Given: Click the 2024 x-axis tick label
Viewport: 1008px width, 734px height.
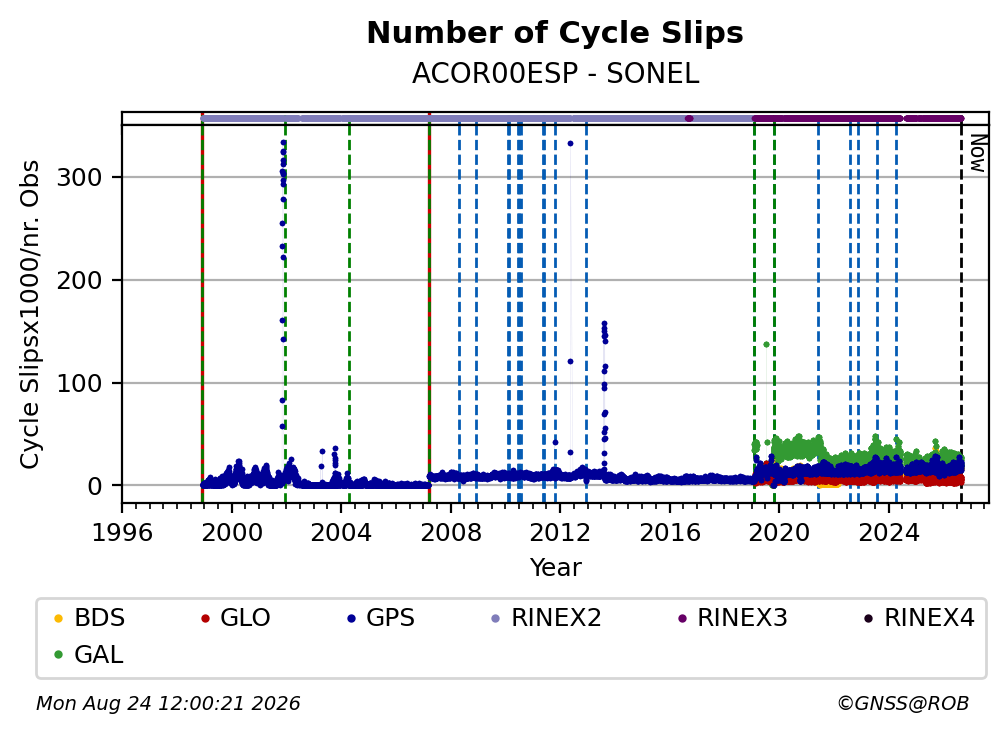Looking at the screenshot, I should point(889,533).
